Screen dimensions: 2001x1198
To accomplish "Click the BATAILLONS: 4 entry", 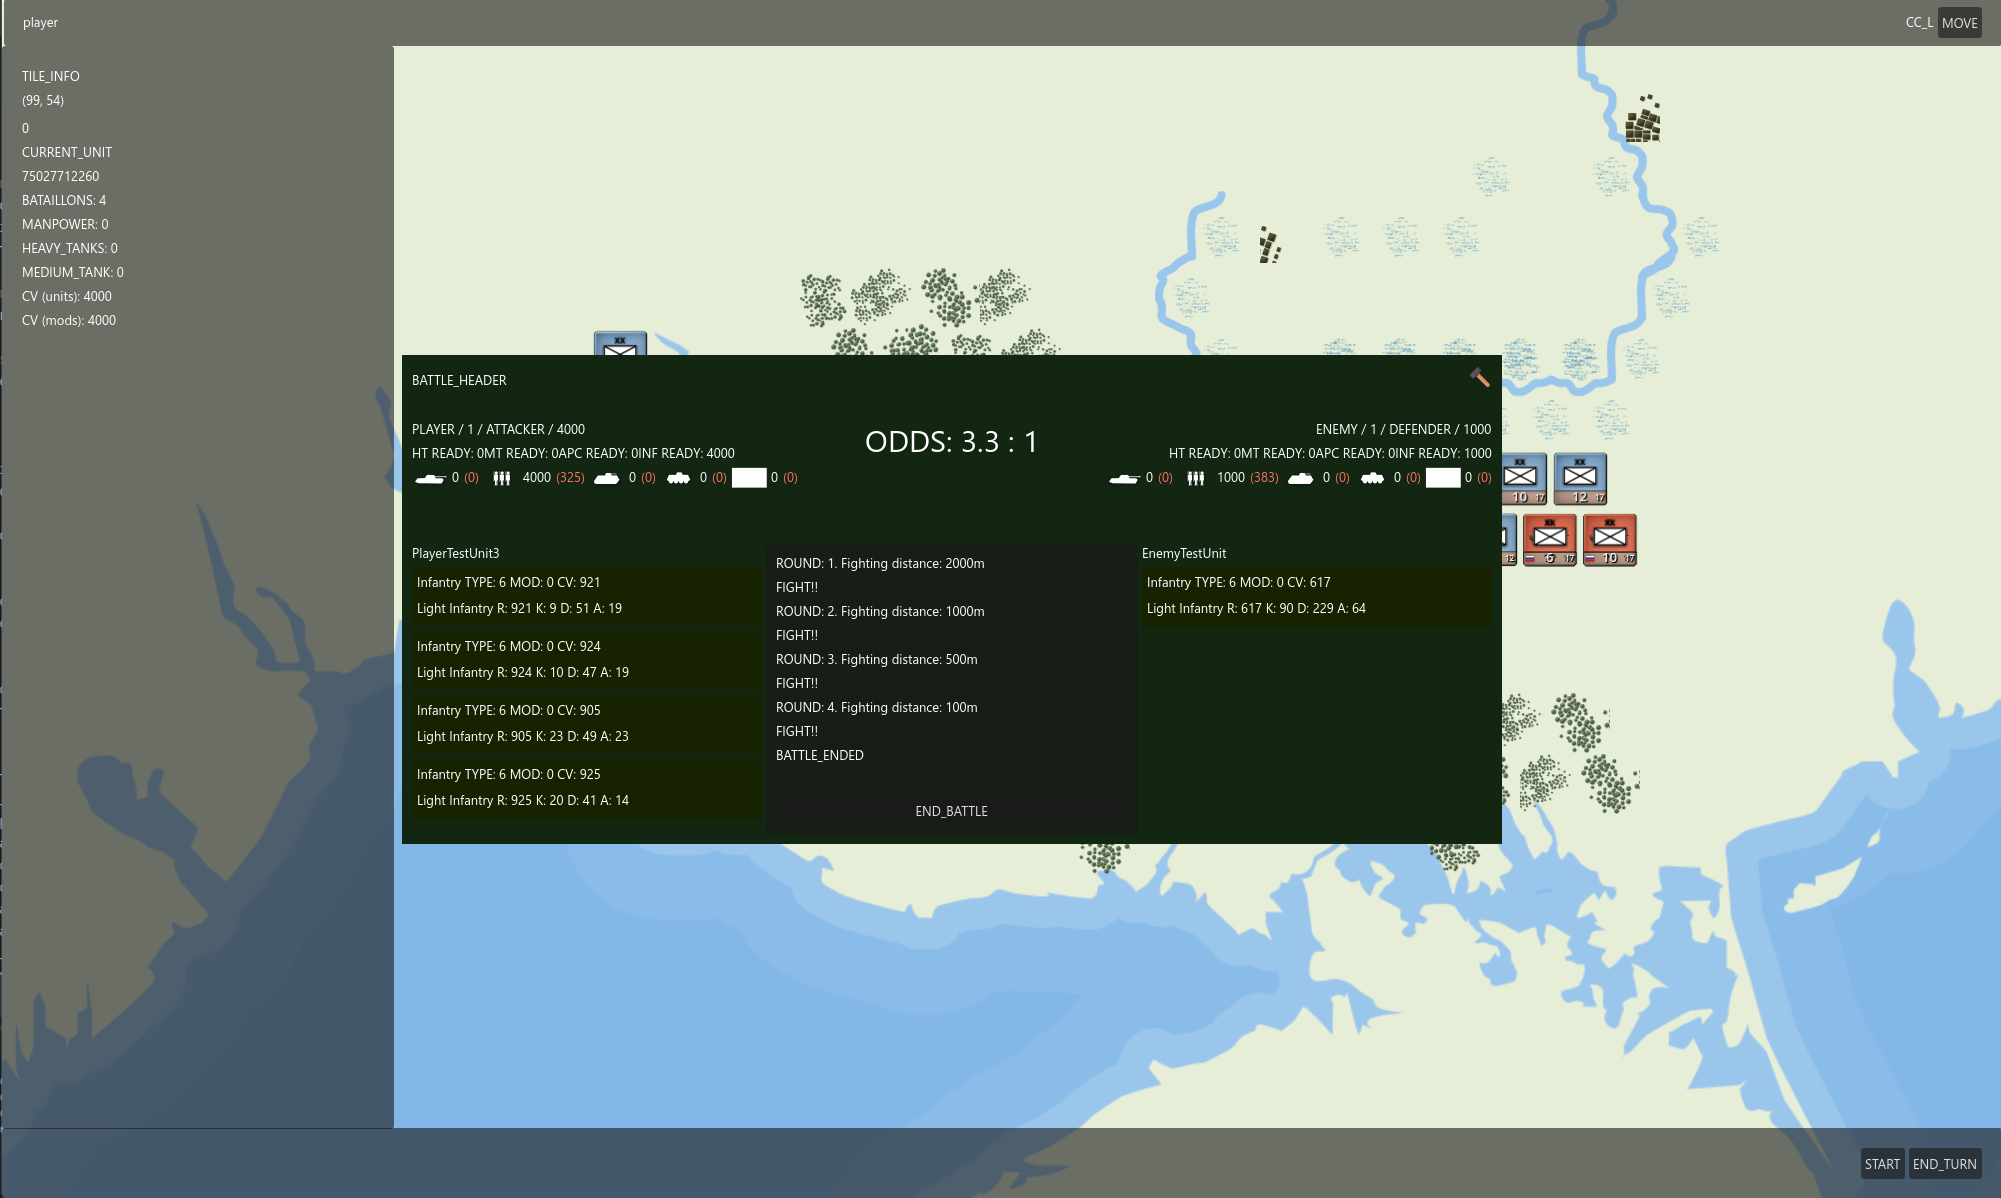I will click(64, 200).
